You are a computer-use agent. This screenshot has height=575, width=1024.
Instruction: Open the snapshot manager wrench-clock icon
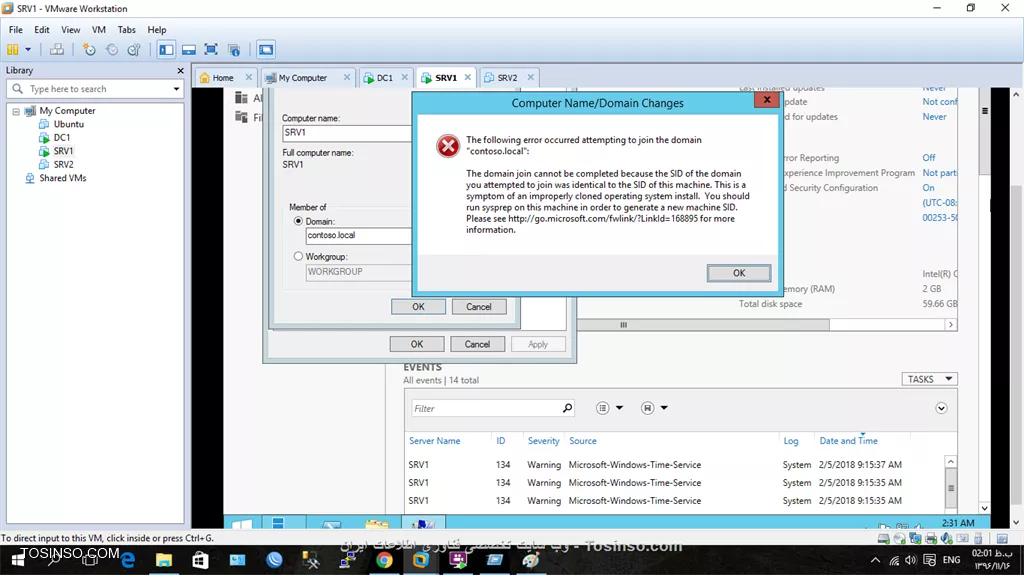134,50
